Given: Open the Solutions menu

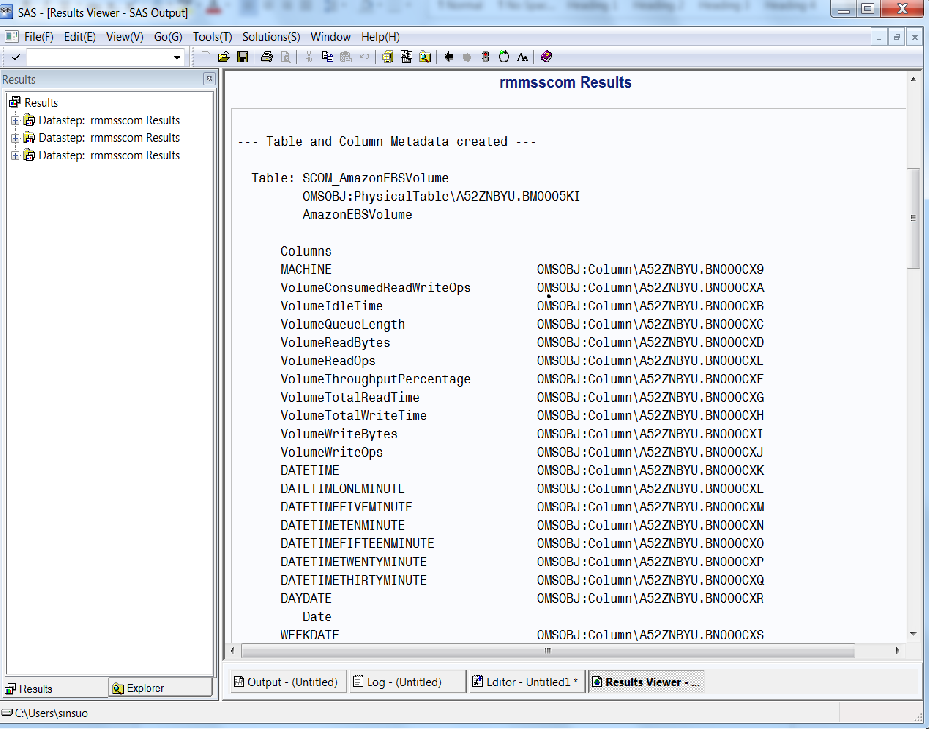Looking at the screenshot, I should point(271,36).
